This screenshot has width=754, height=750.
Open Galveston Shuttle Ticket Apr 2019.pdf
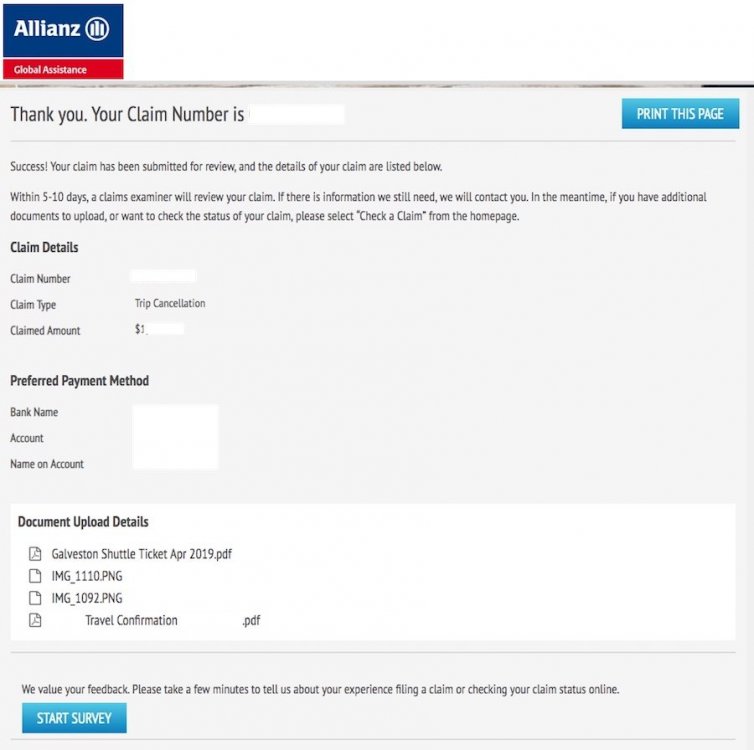(x=141, y=554)
